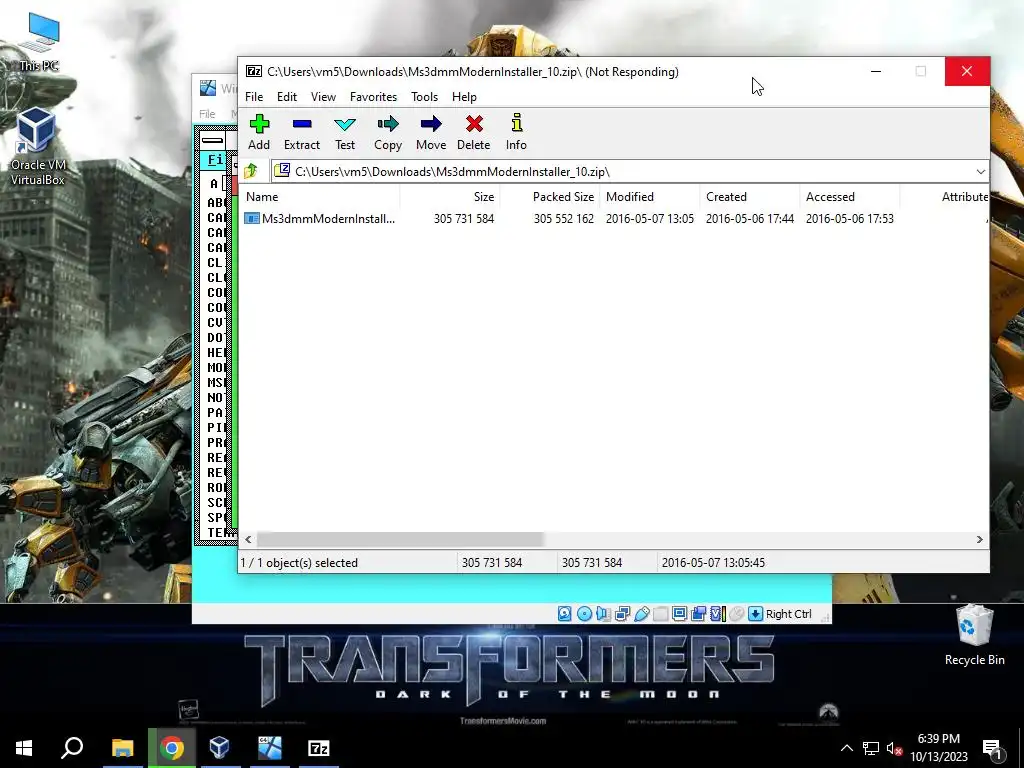
Task: Click the Windows Start button
Action: pos(24,748)
